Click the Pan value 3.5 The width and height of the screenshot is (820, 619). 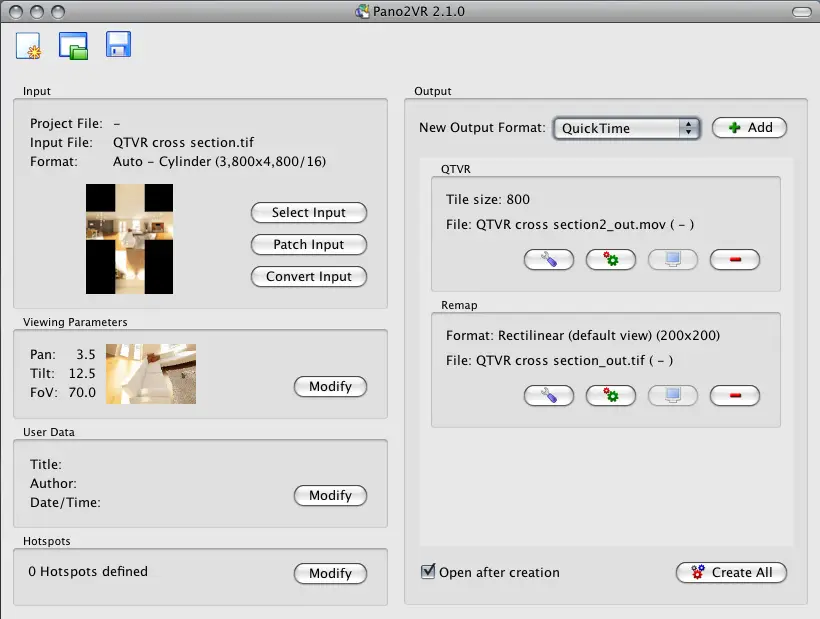[86, 354]
